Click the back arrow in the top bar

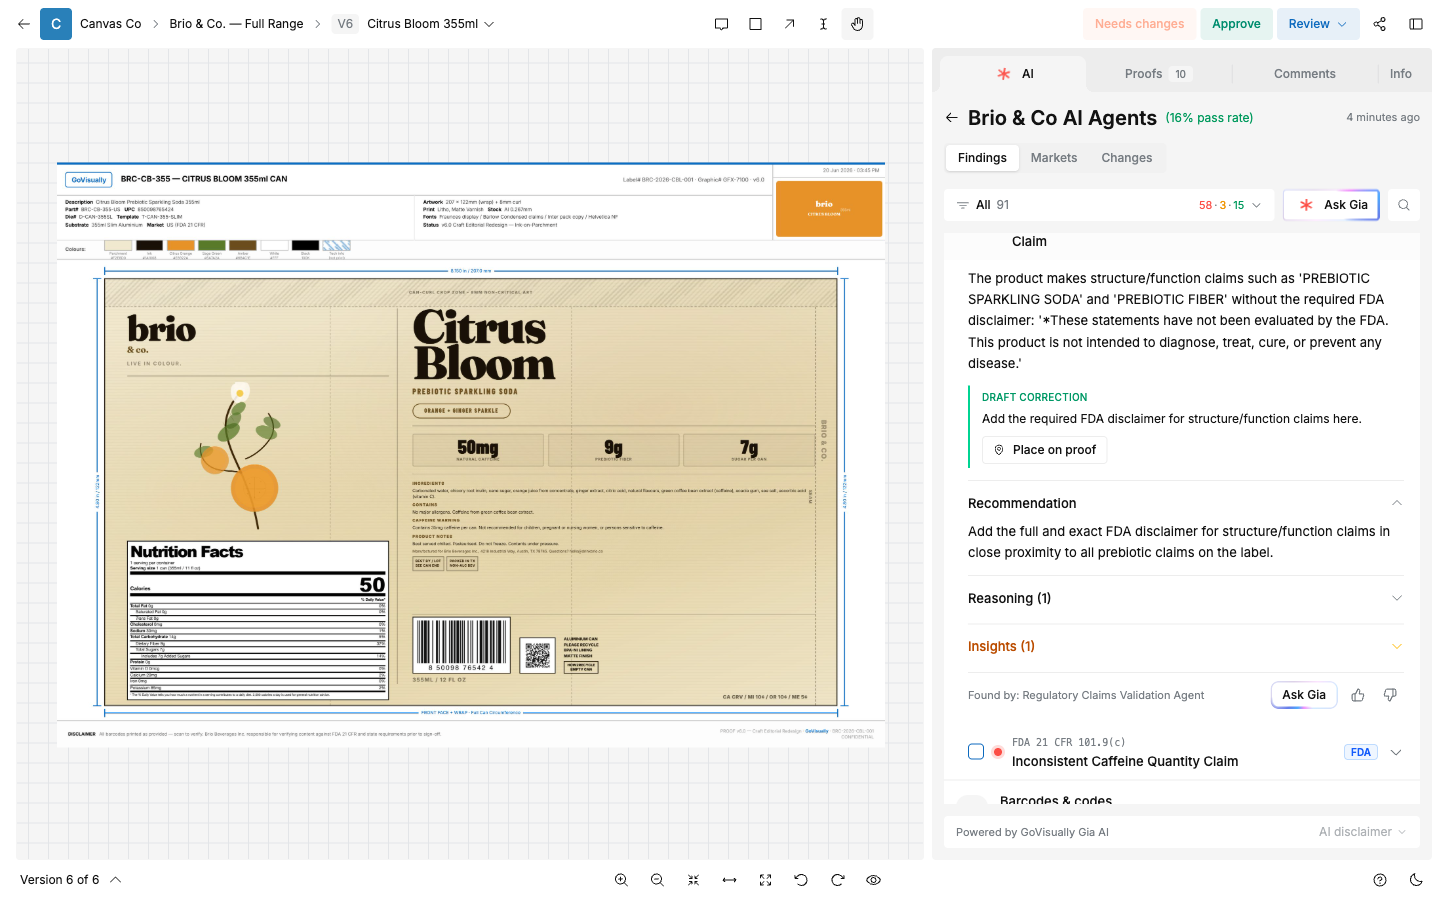click(24, 24)
